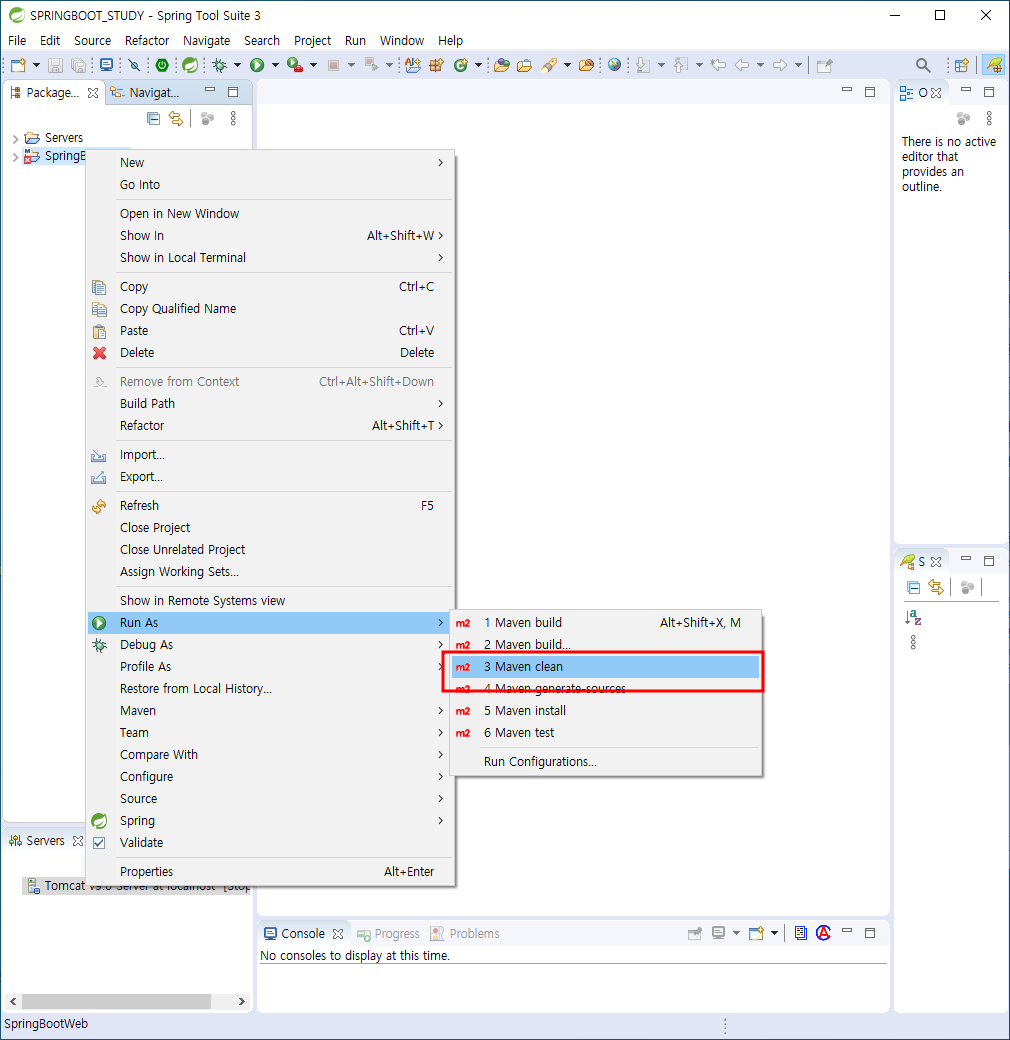The height and width of the screenshot is (1040, 1010).
Task: Click the Run with external tools icon
Action: pyautogui.click(x=294, y=65)
